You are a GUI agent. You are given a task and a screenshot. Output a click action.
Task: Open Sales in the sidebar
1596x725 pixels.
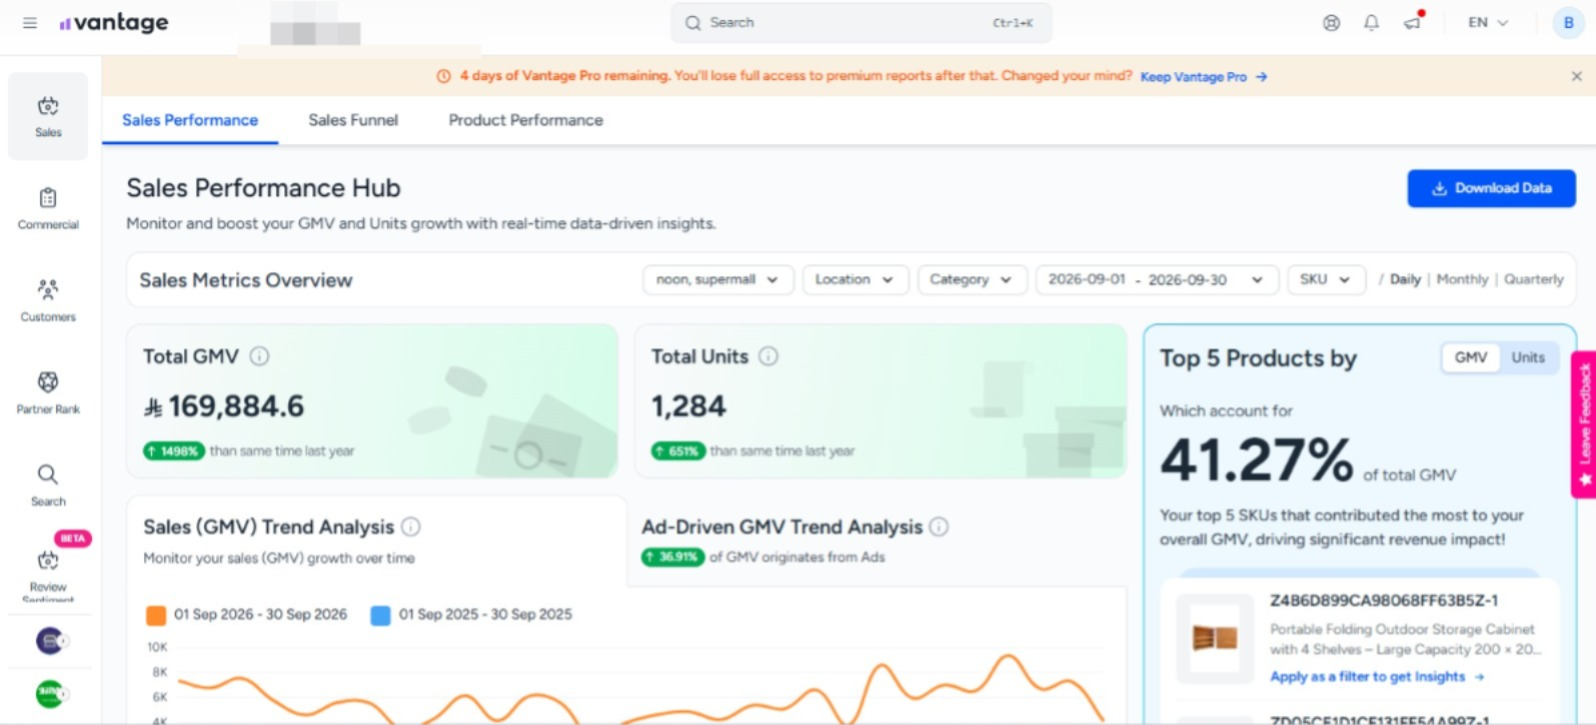(48, 116)
